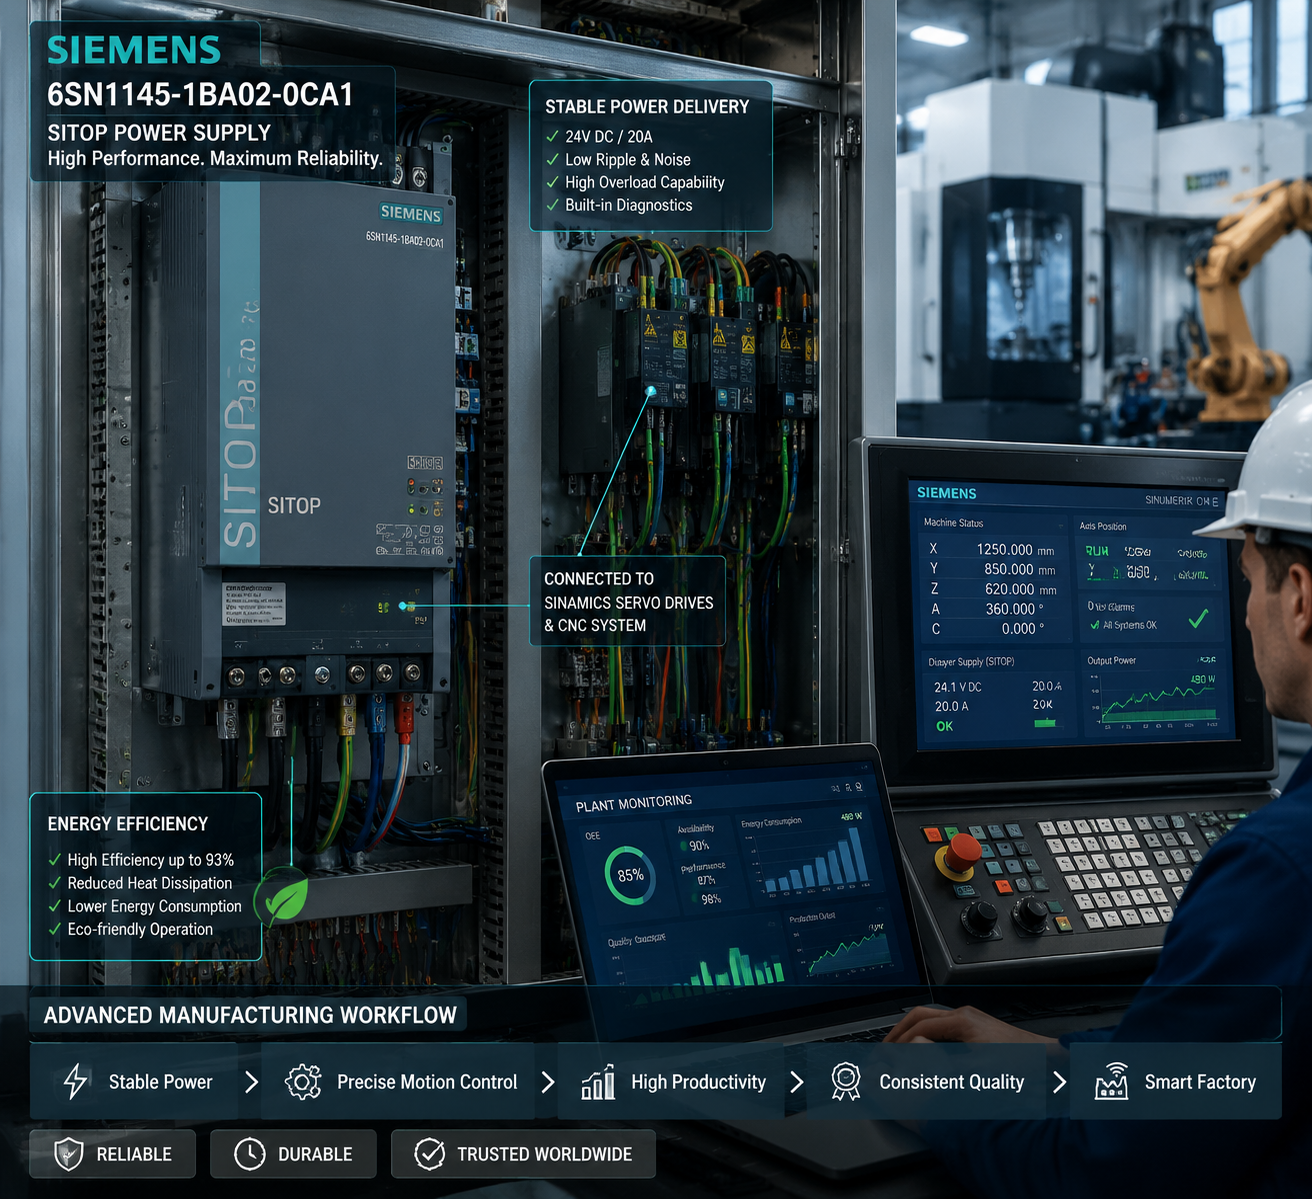Viewport: 1312px width, 1199px height.
Task: Click the PLANT MONITORING title on laptop
Action: pyautogui.click(x=634, y=803)
